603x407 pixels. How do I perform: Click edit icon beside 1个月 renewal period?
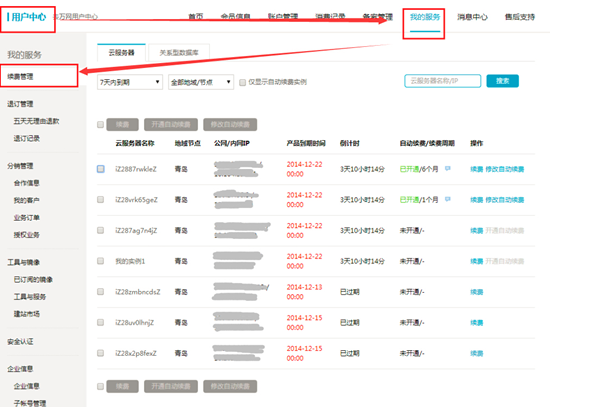click(x=448, y=199)
